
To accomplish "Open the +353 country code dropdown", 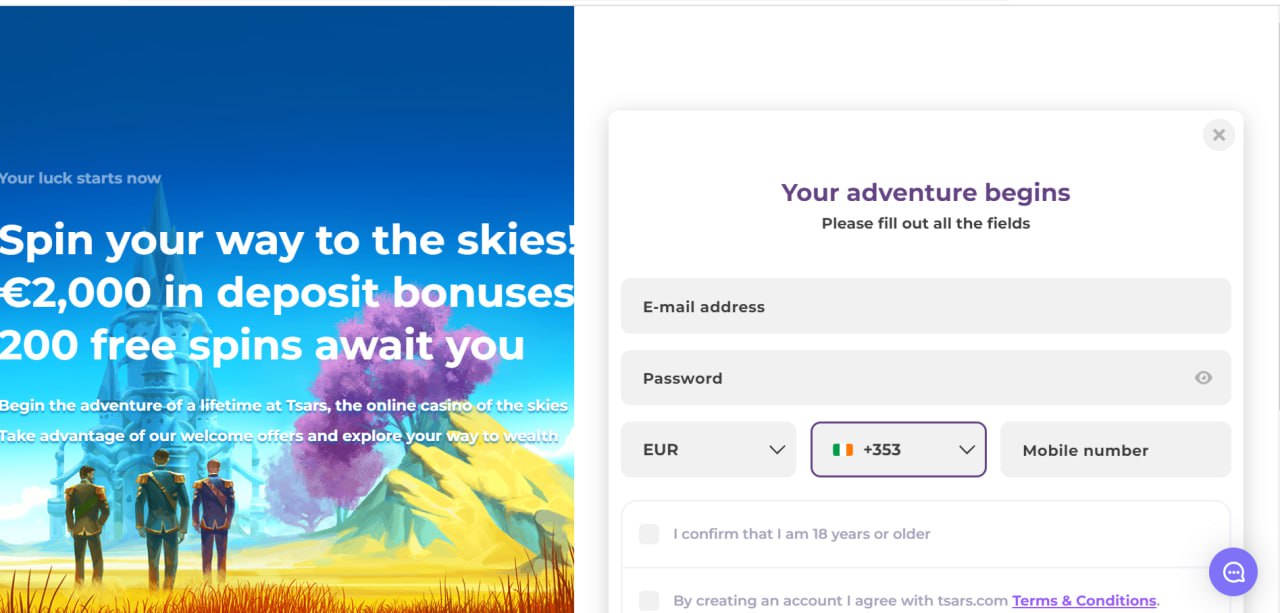I will point(898,450).
